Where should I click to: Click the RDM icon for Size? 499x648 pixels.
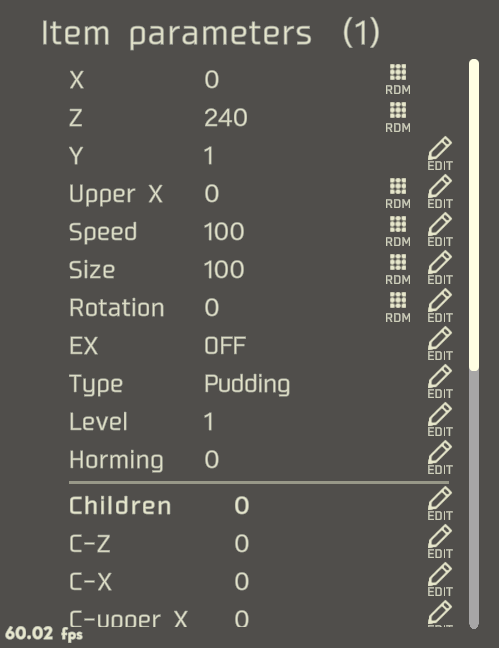tap(398, 269)
